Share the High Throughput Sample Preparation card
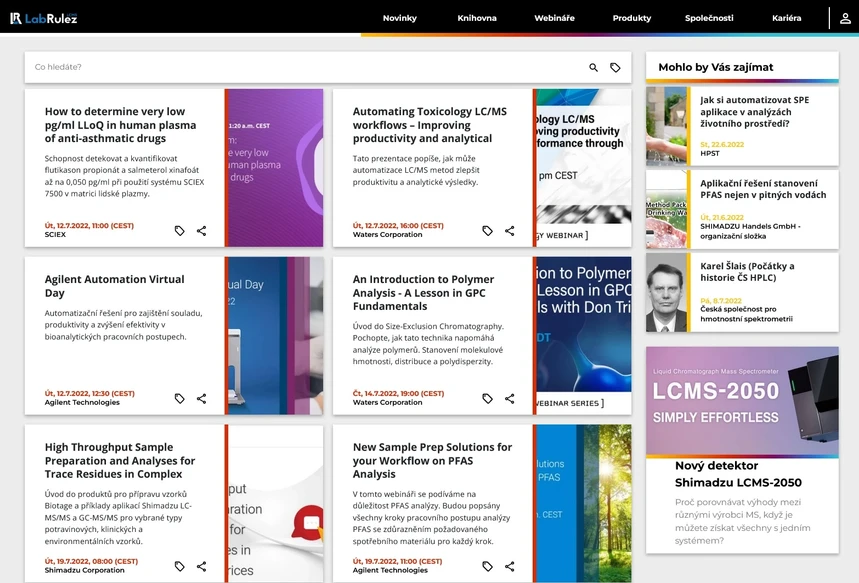This screenshot has width=859, height=583. click(202, 566)
